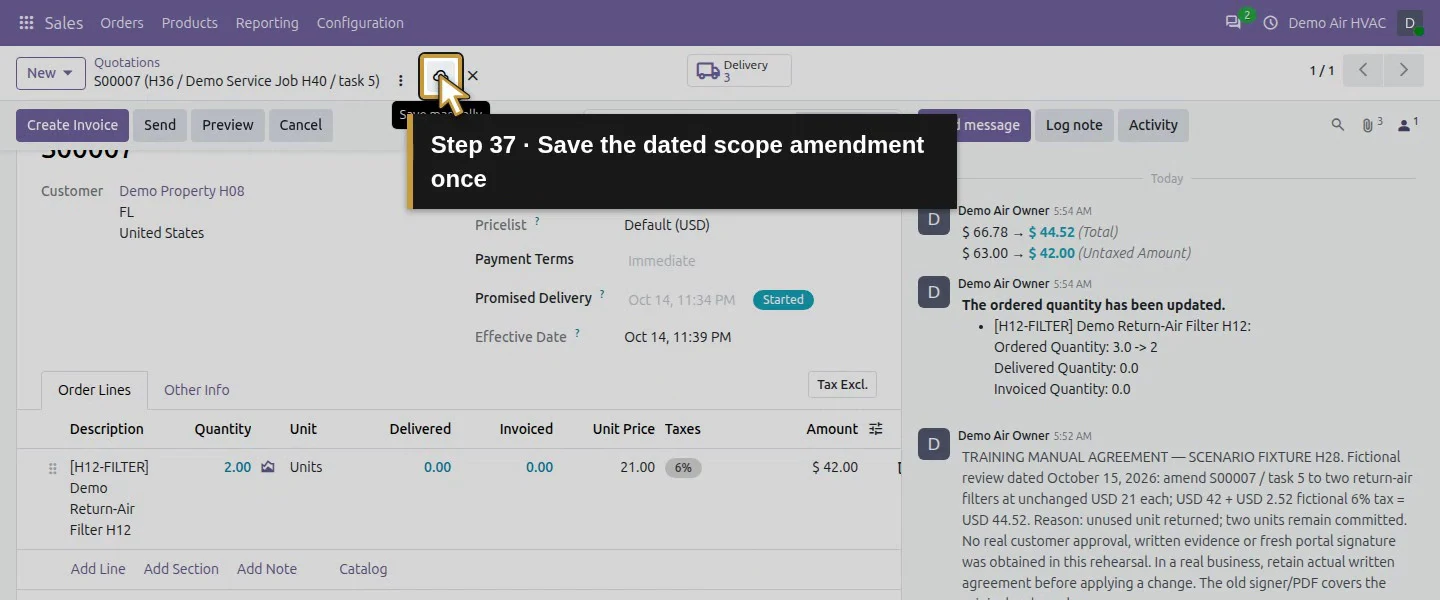Click the Create Invoice button
The image size is (1440, 600).
point(72,125)
